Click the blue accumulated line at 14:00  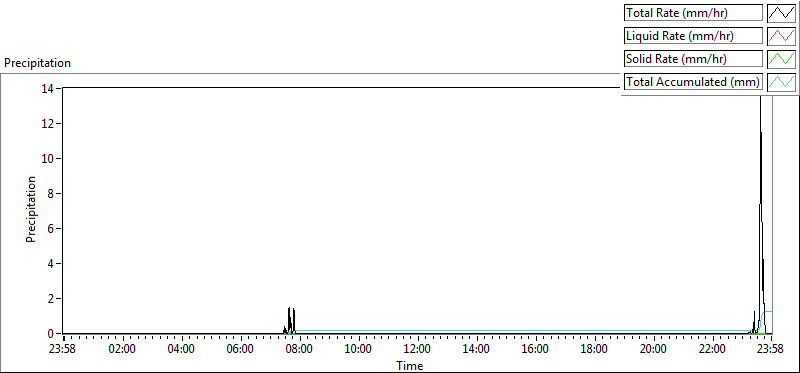477,331
